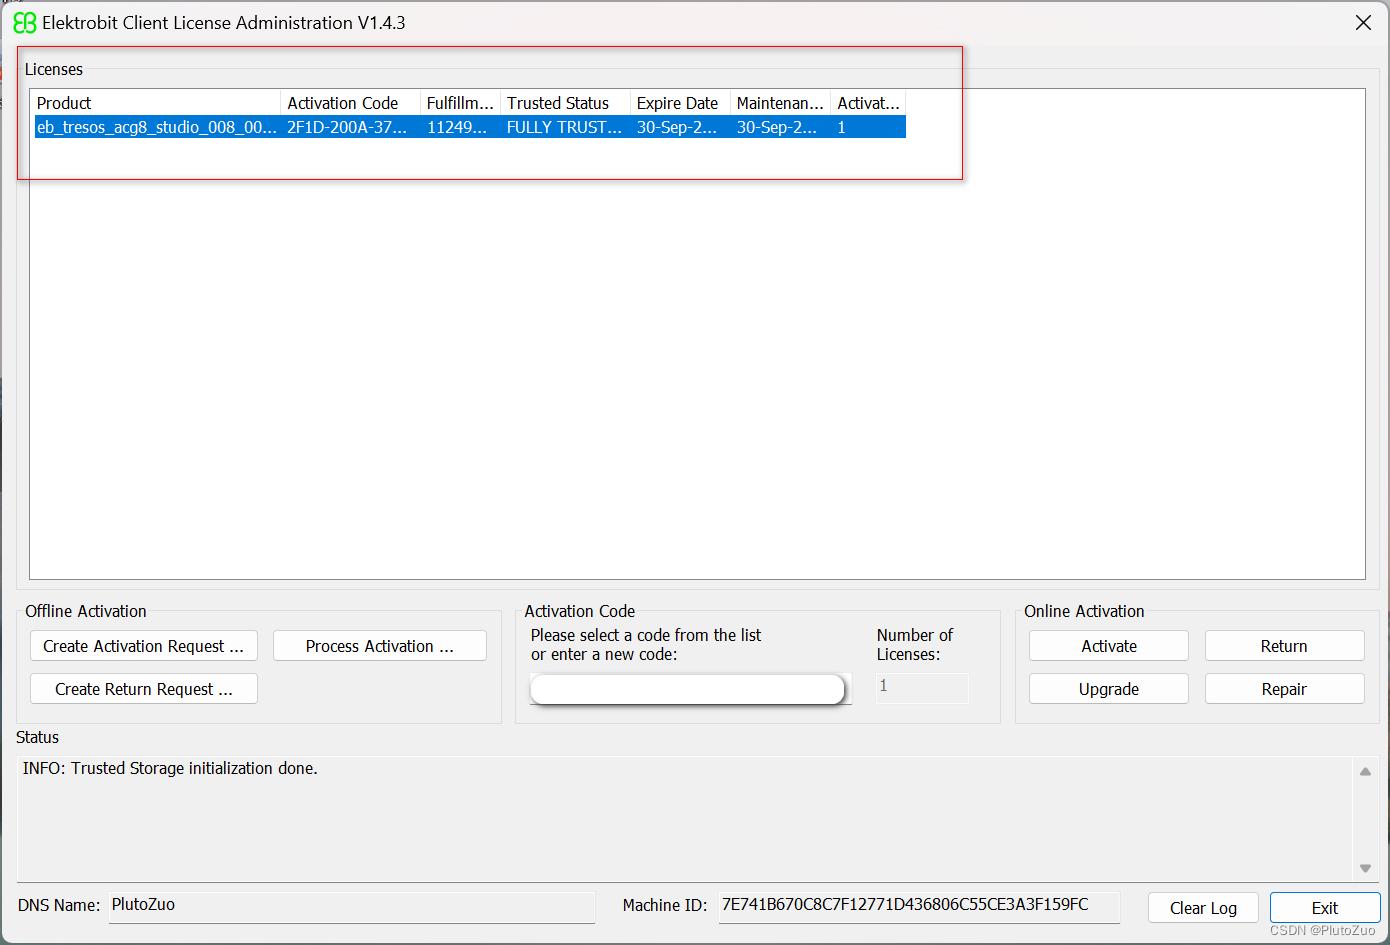The height and width of the screenshot is (945, 1390).
Task: Click the Maintenan... column header
Action: point(780,103)
